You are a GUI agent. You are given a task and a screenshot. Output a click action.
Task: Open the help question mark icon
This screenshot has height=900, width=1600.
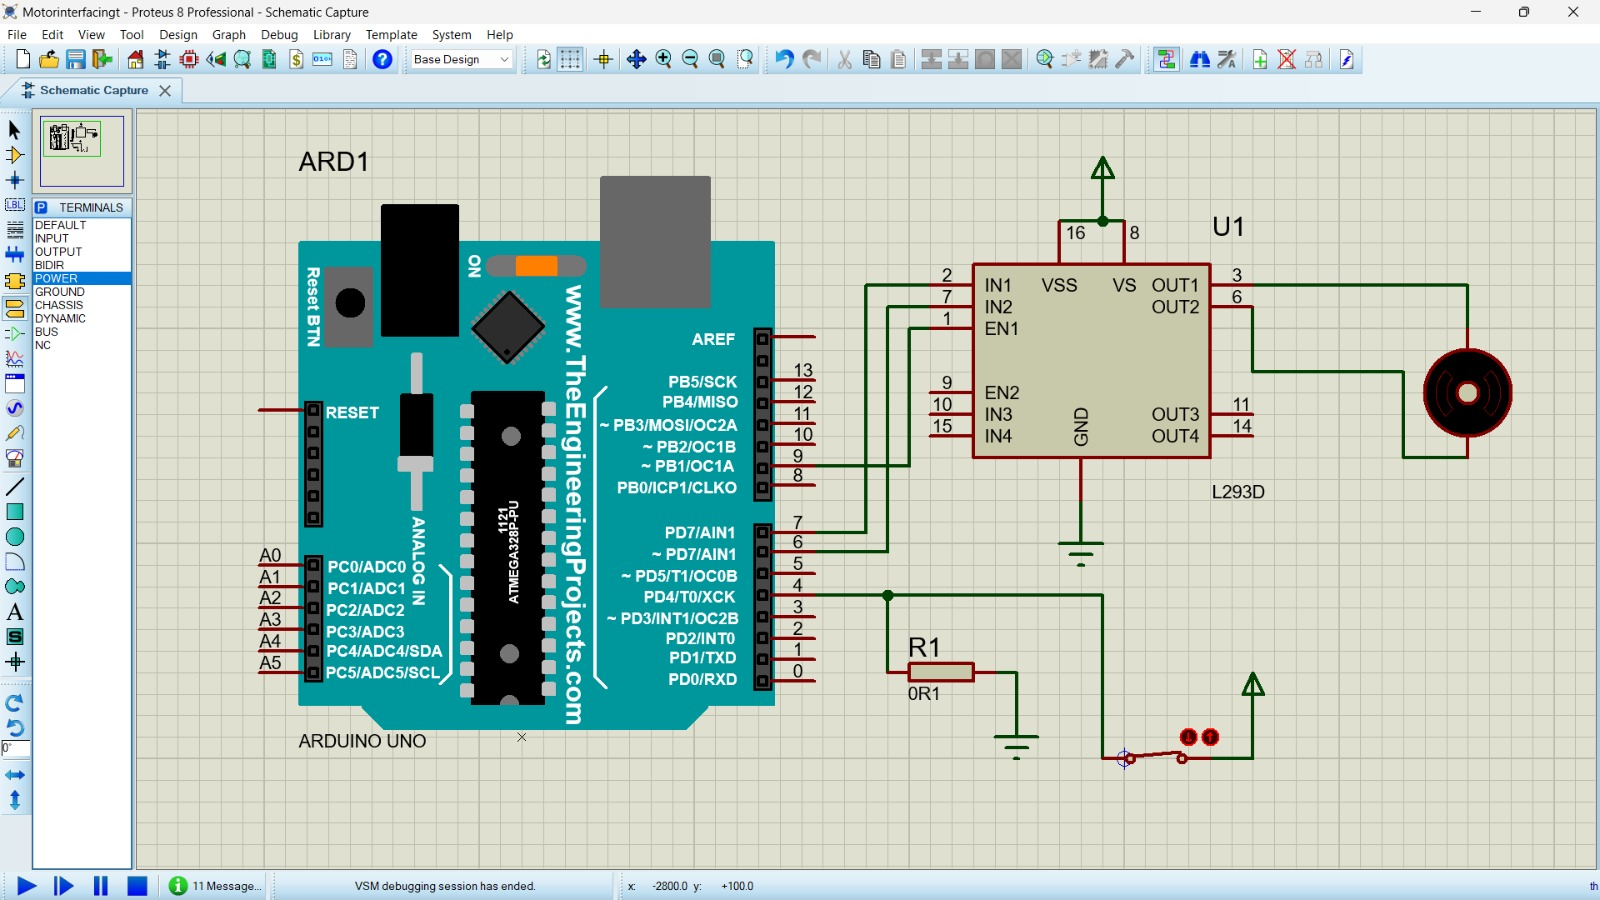click(382, 59)
